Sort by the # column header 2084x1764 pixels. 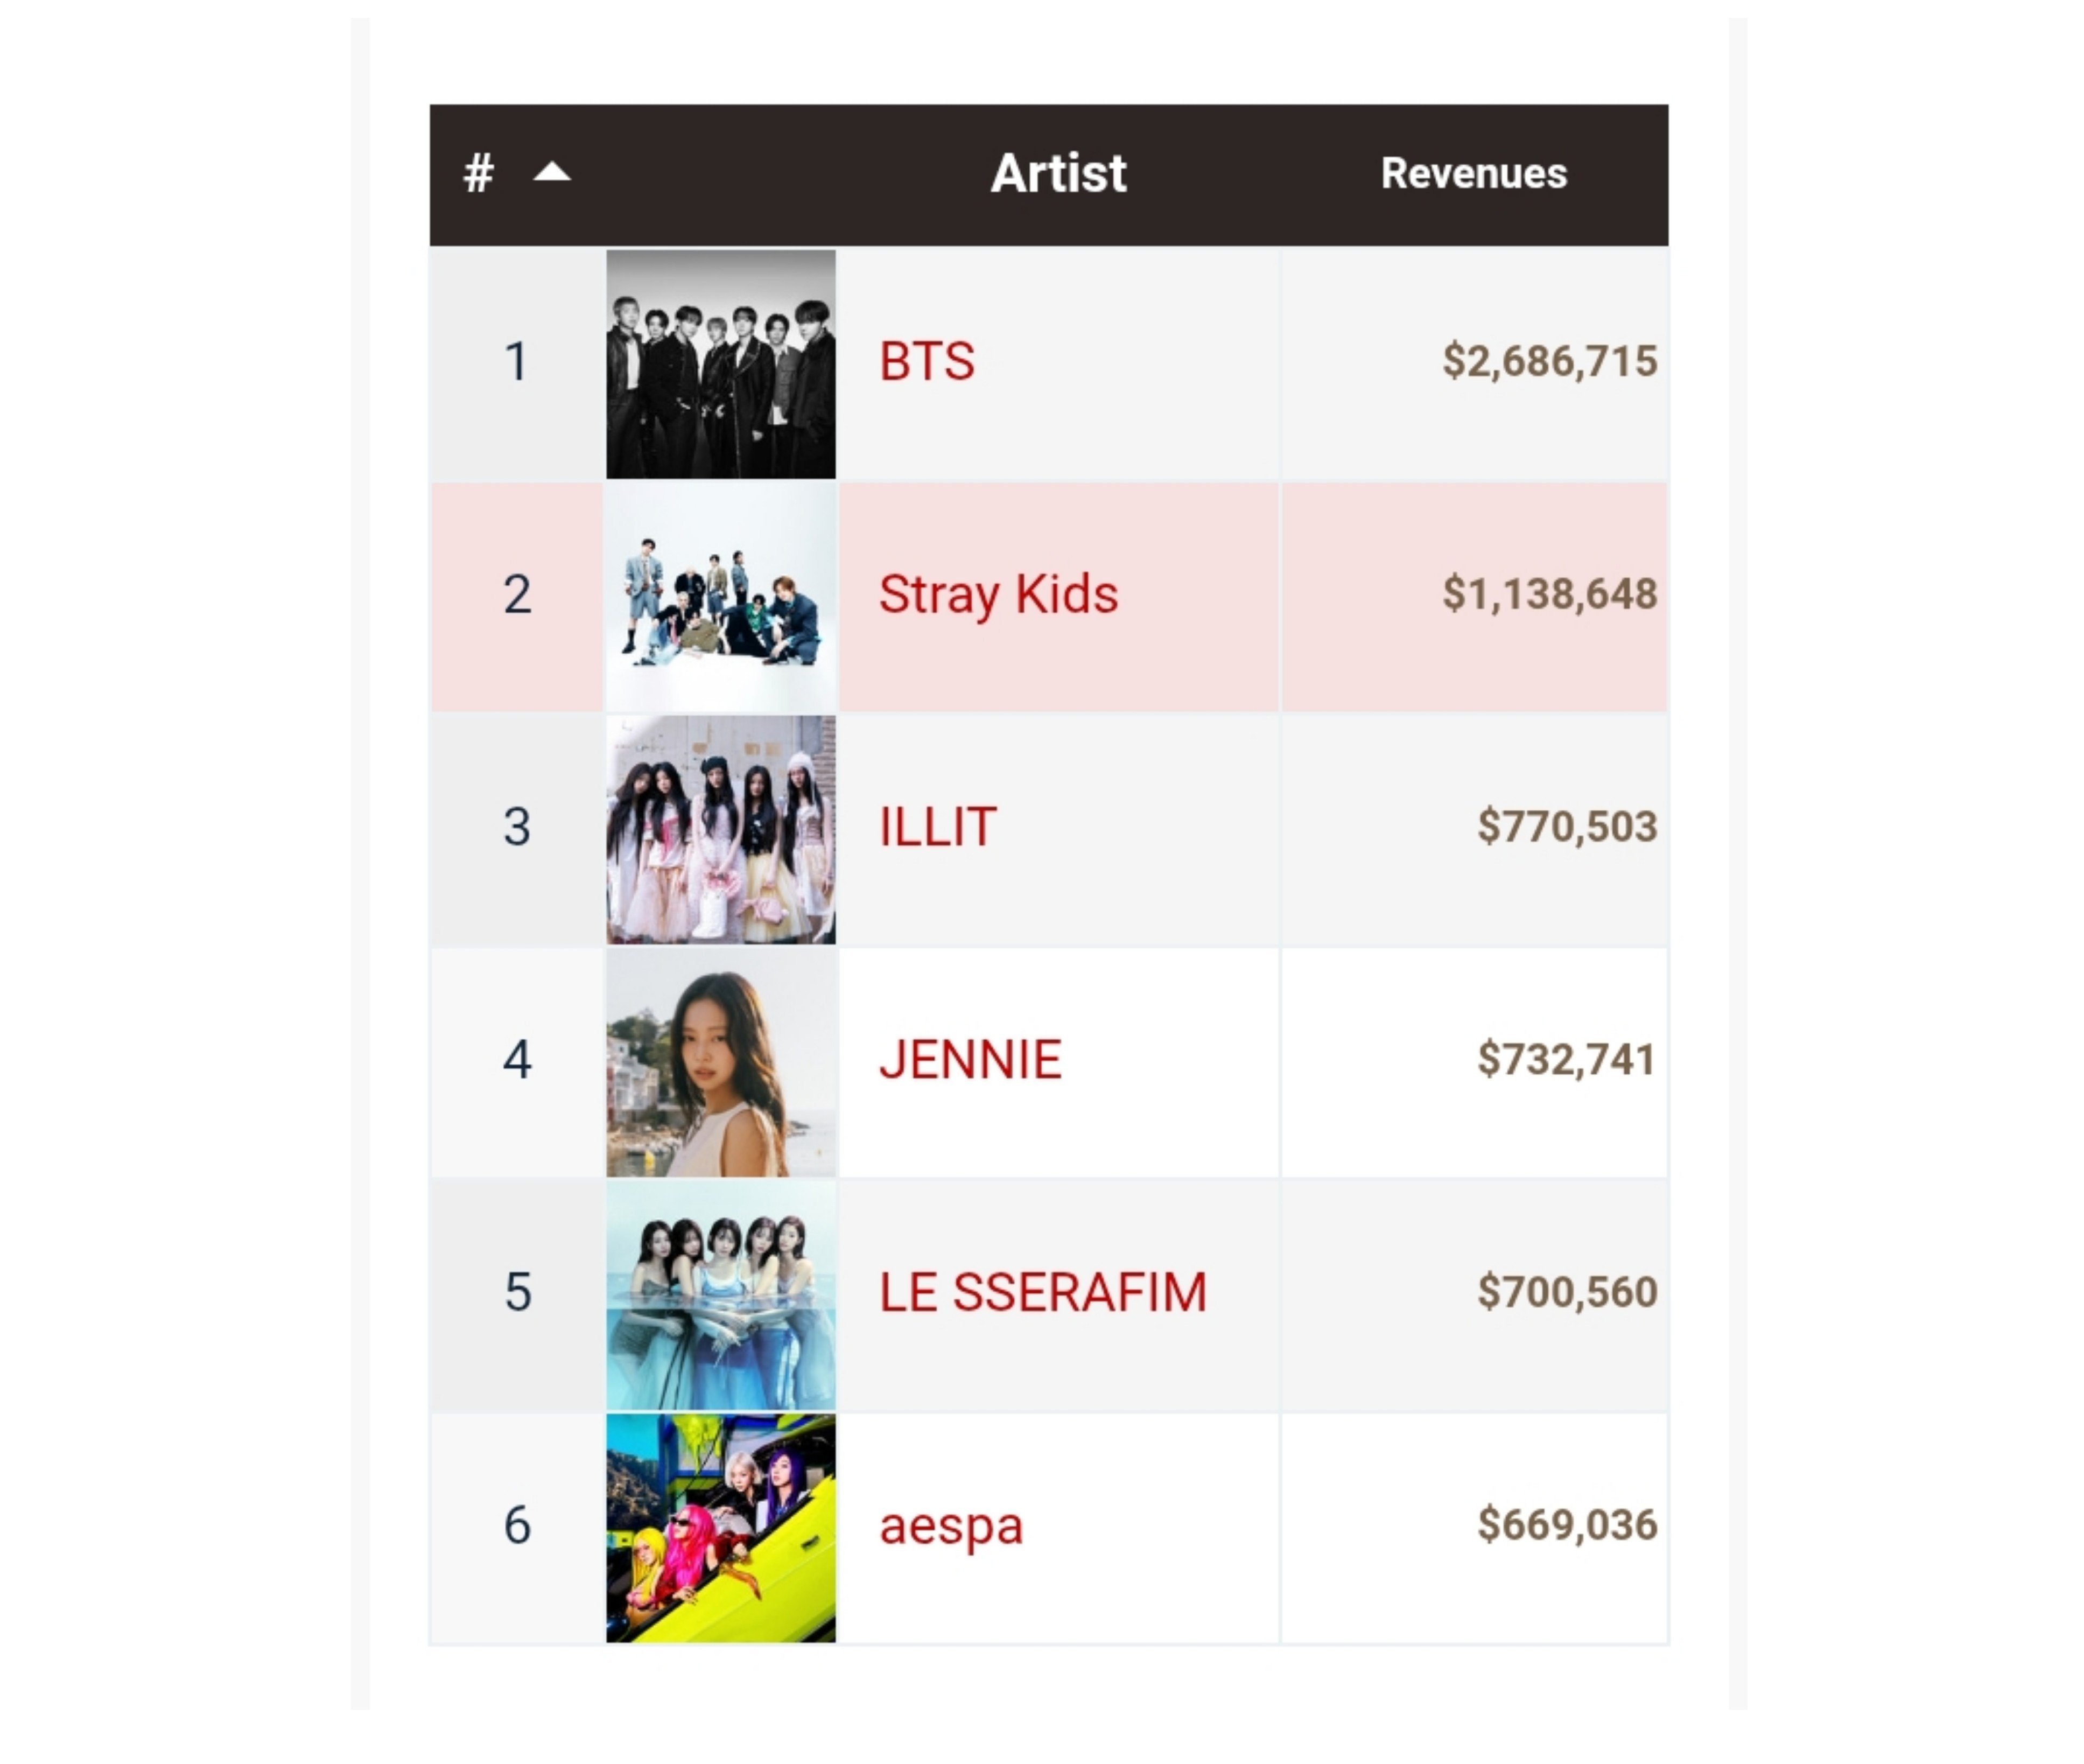coord(479,173)
